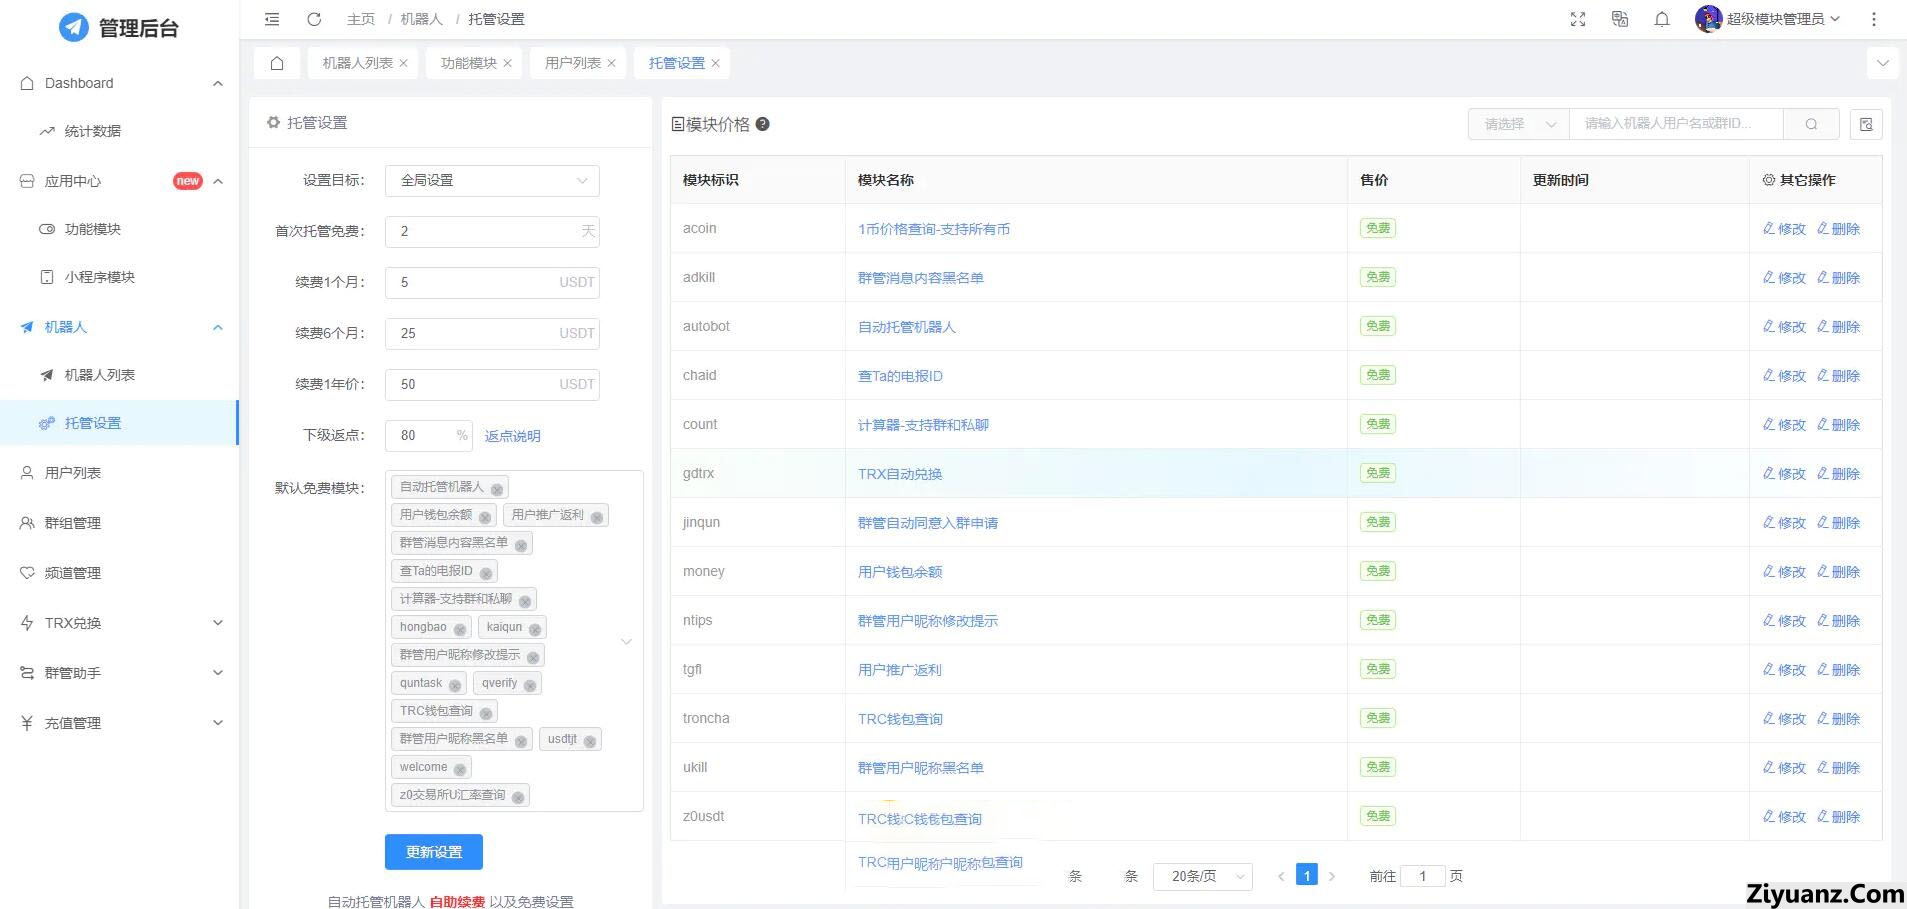Click the home tab icon

click(277, 63)
